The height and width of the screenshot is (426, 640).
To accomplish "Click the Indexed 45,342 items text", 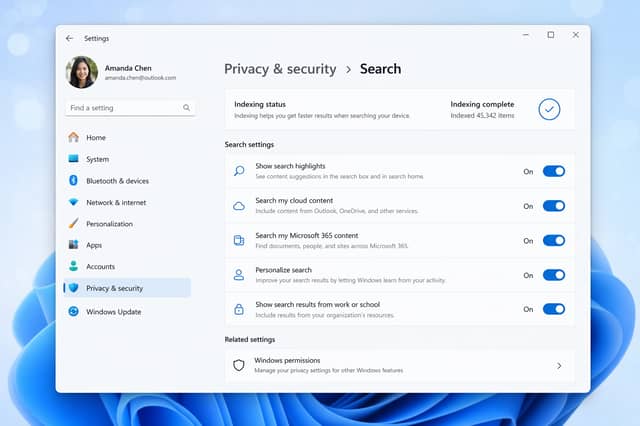I will coord(482,116).
